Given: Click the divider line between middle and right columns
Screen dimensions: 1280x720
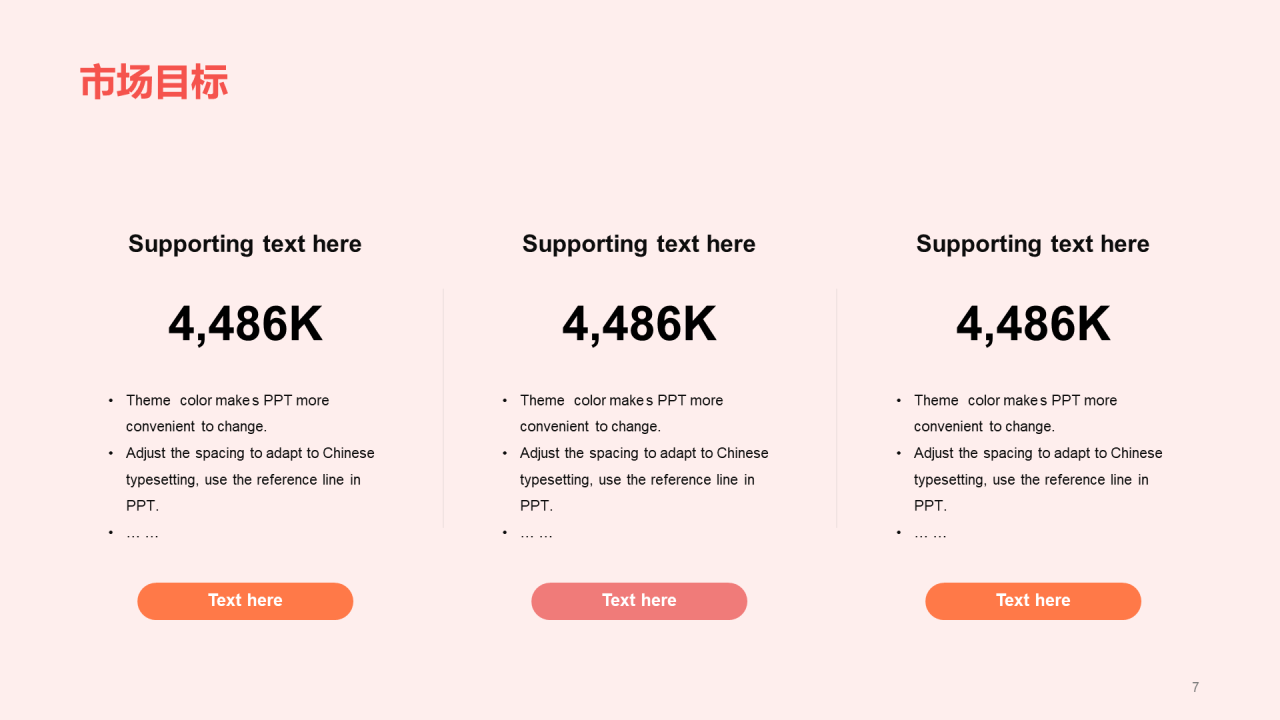Looking at the screenshot, I should click(x=837, y=408).
